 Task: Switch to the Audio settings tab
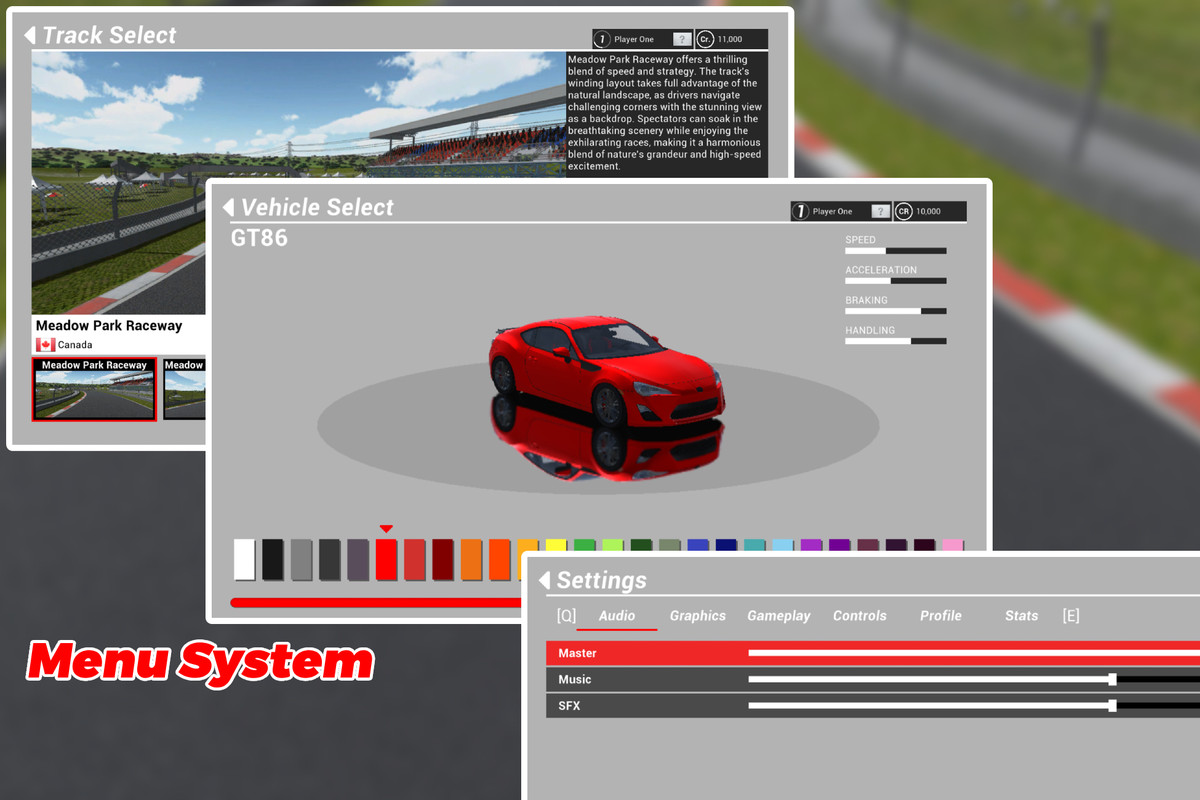[x=617, y=616]
